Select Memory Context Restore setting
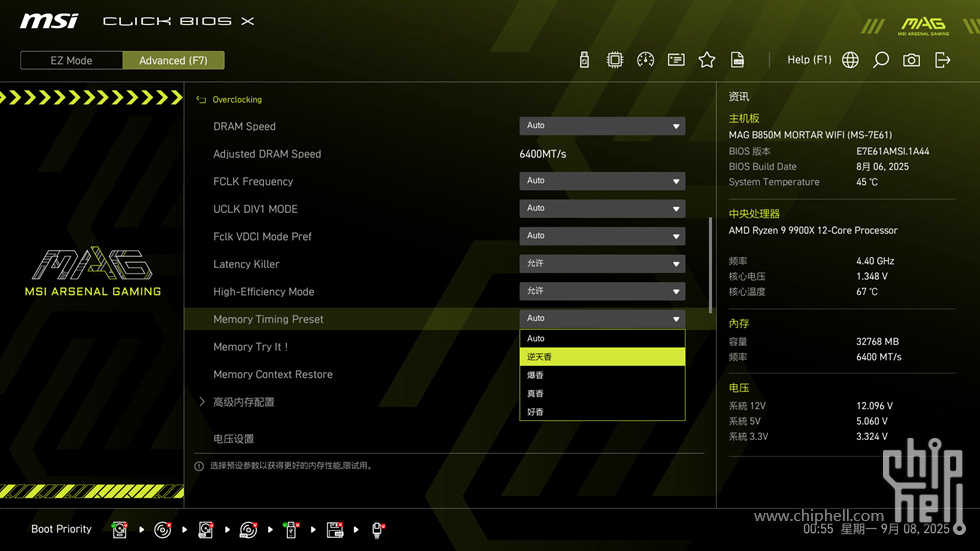The width and height of the screenshot is (980, 551). click(272, 374)
